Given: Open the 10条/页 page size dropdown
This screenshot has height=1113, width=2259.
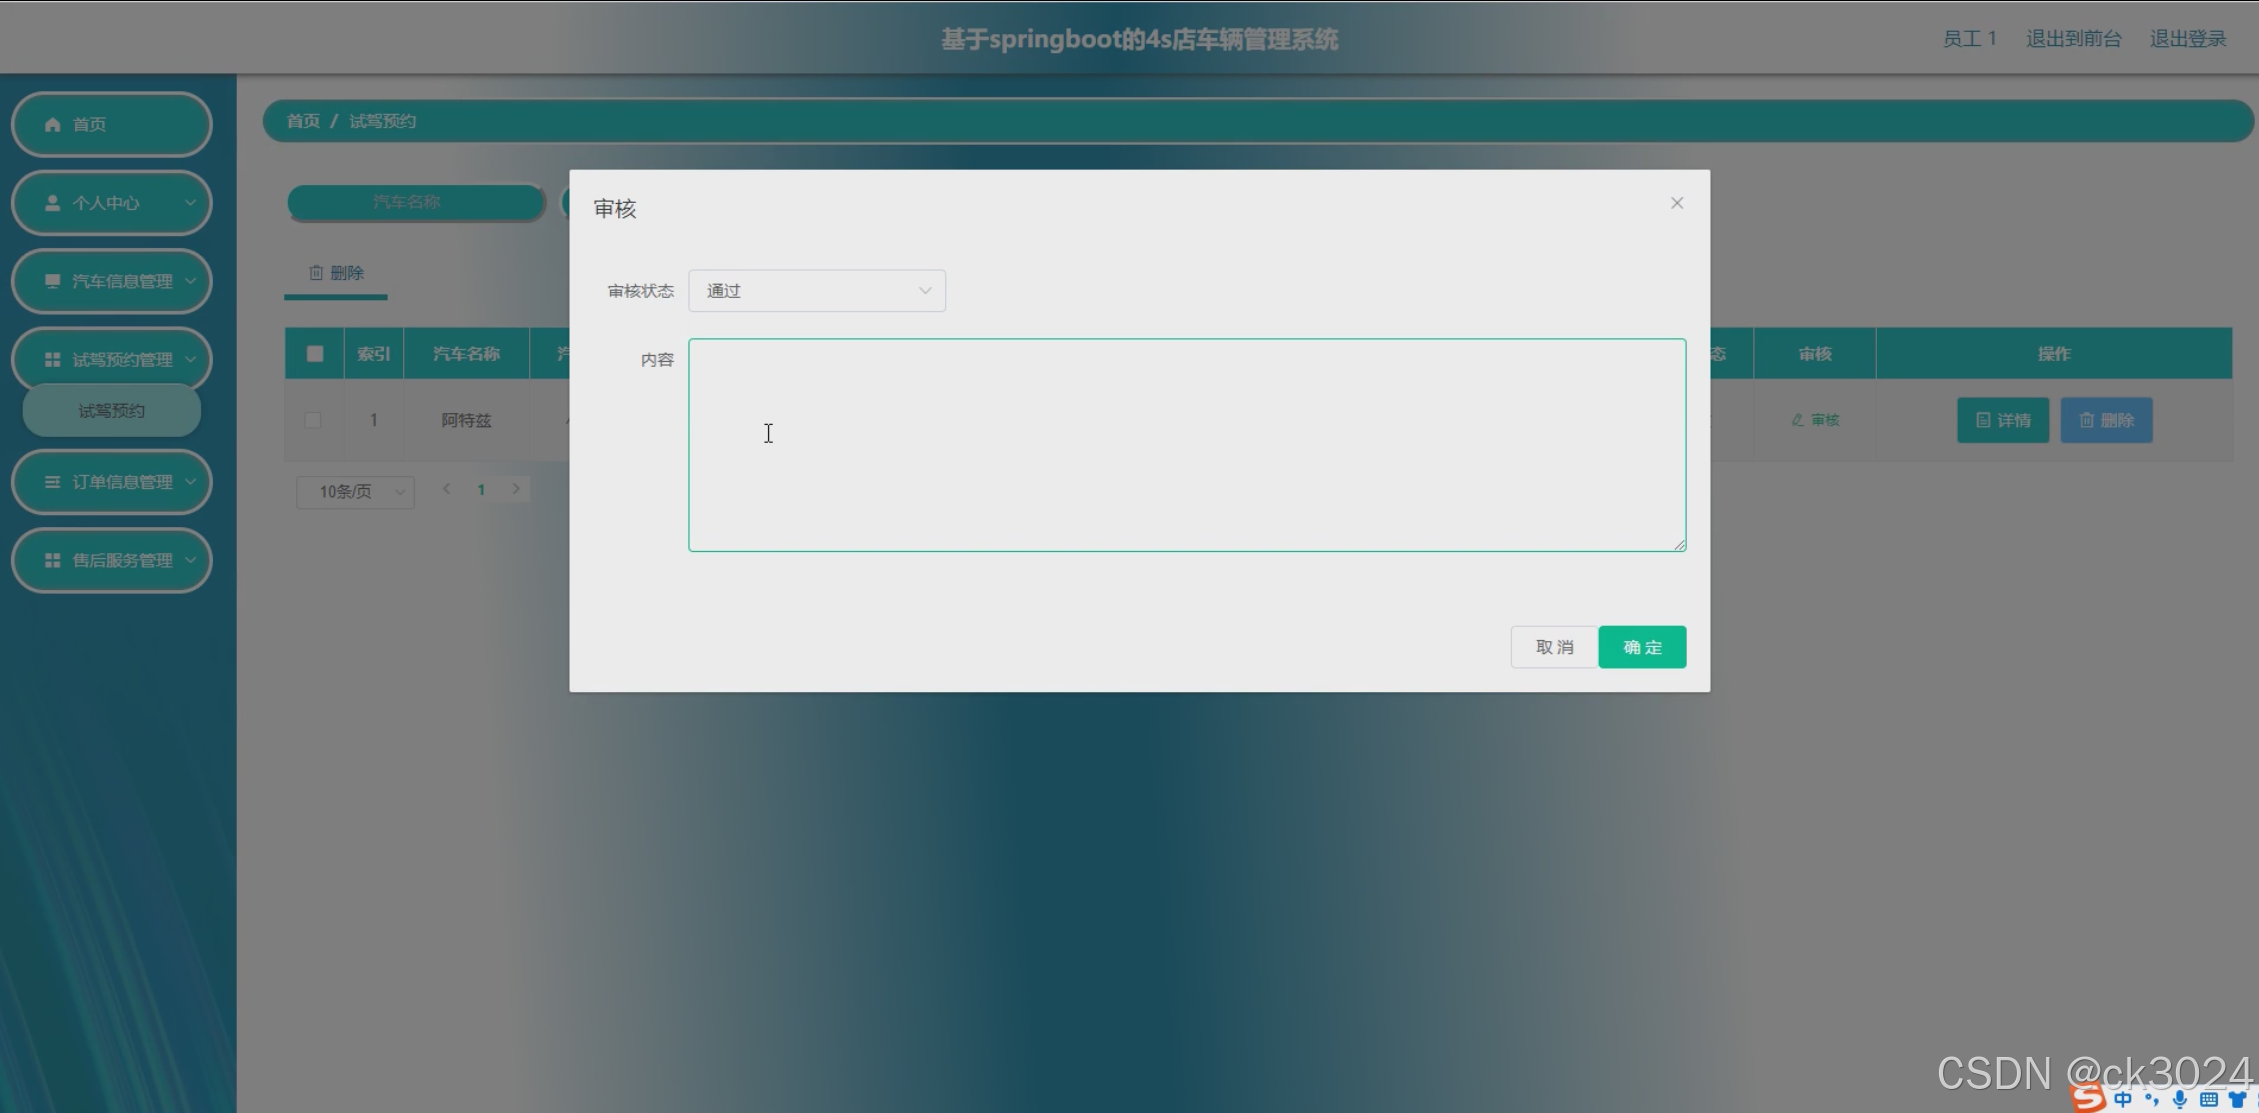Looking at the screenshot, I should click(354, 491).
